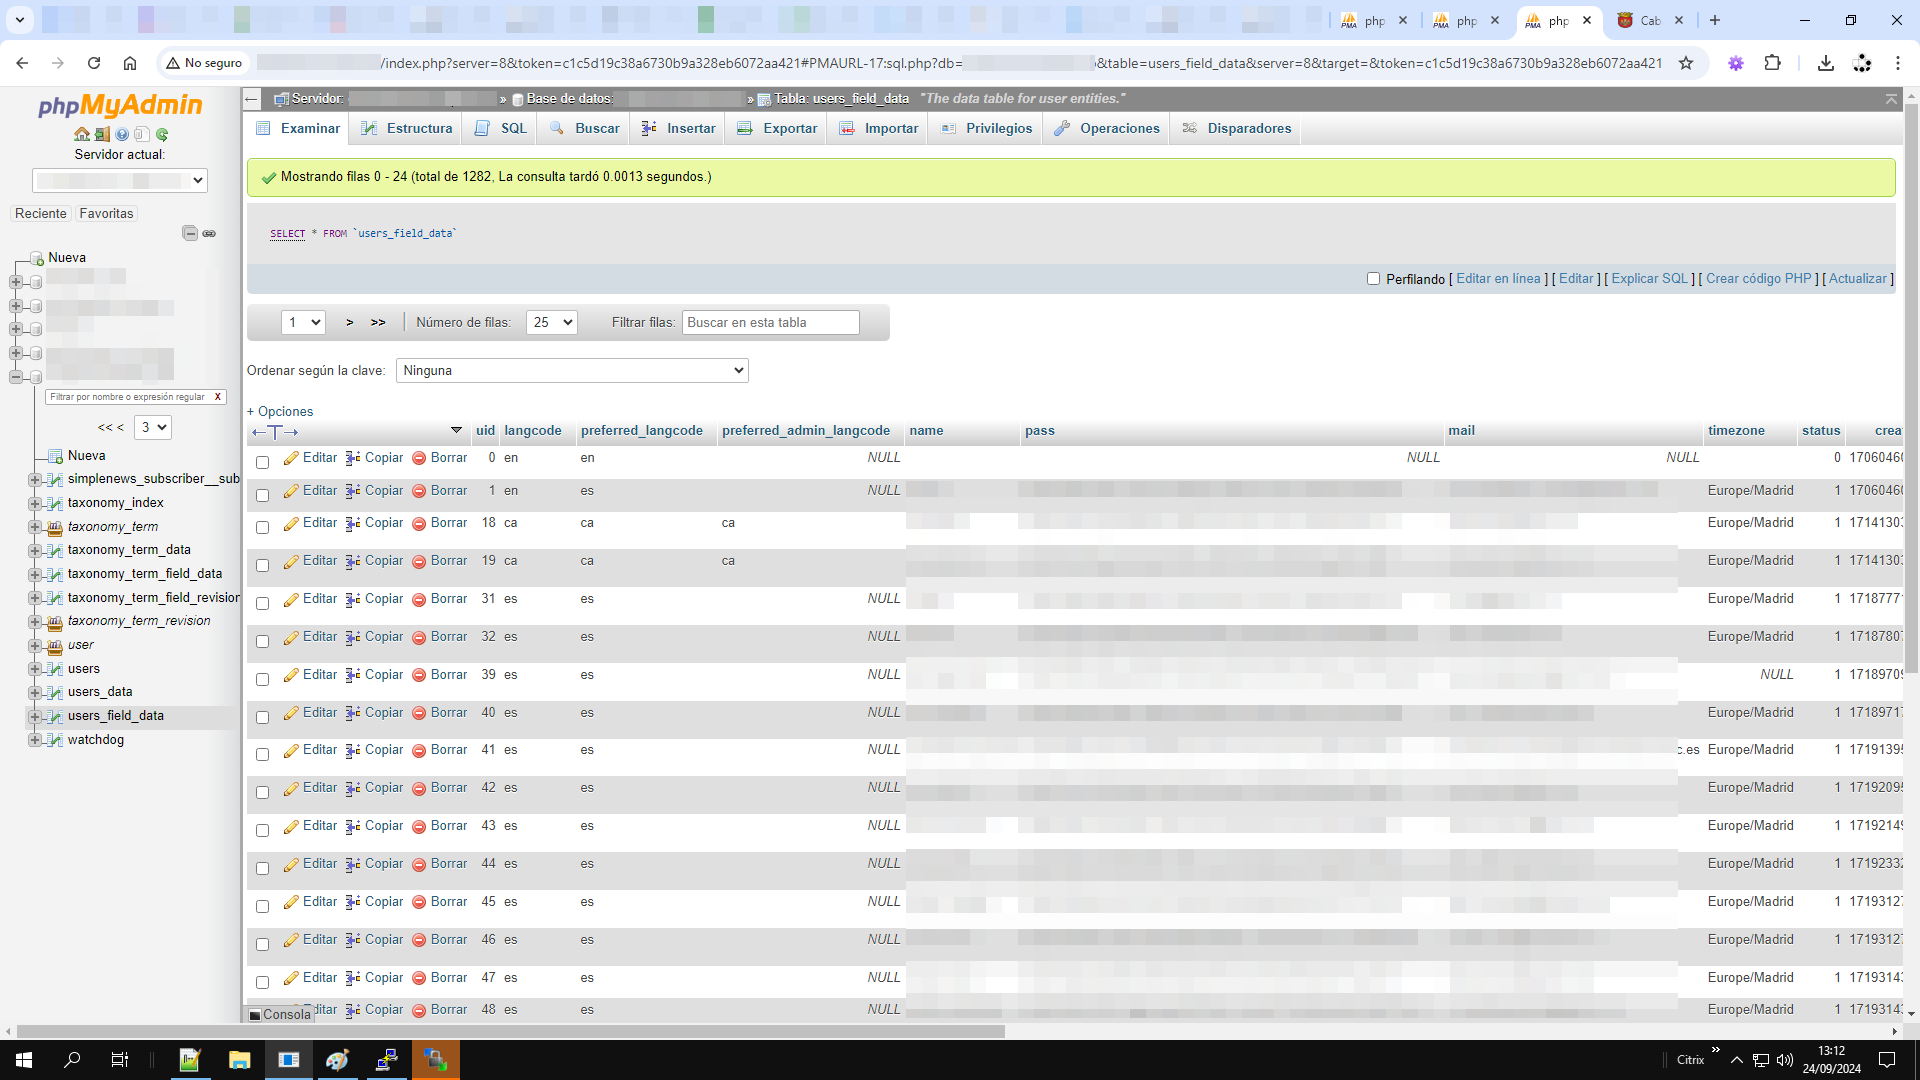Open the Consola panel icon
This screenshot has height=1080, width=1920.
click(x=254, y=1015)
